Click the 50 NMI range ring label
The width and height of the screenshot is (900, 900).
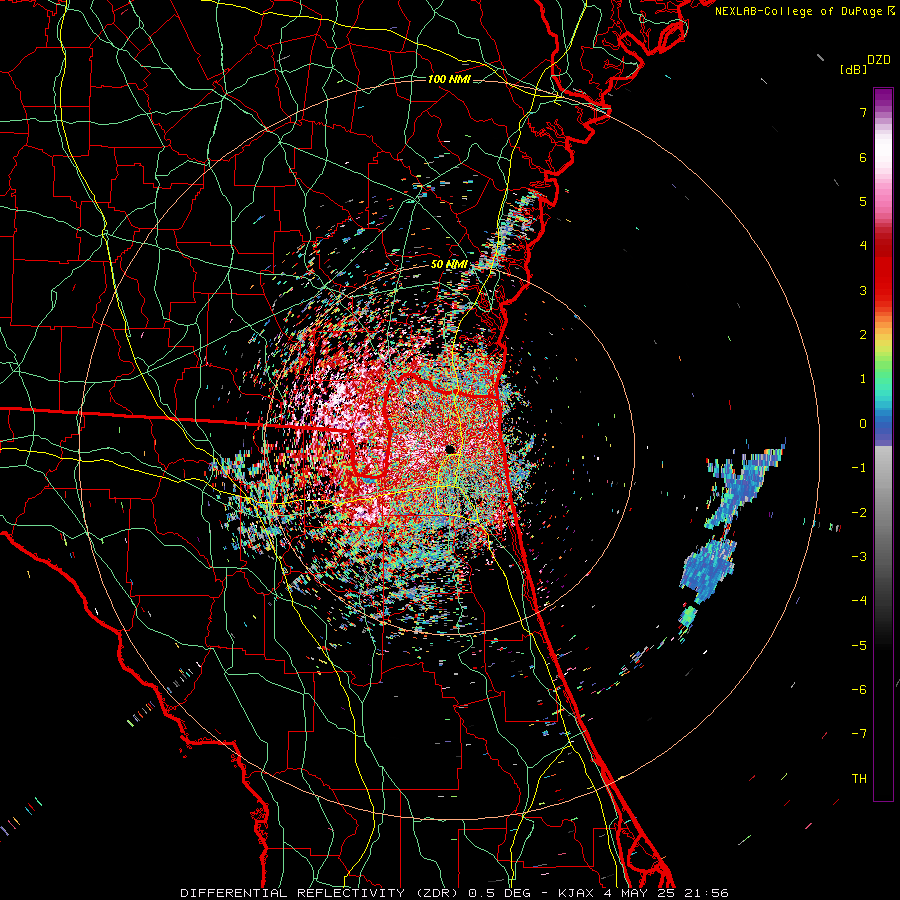pos(449,265)
